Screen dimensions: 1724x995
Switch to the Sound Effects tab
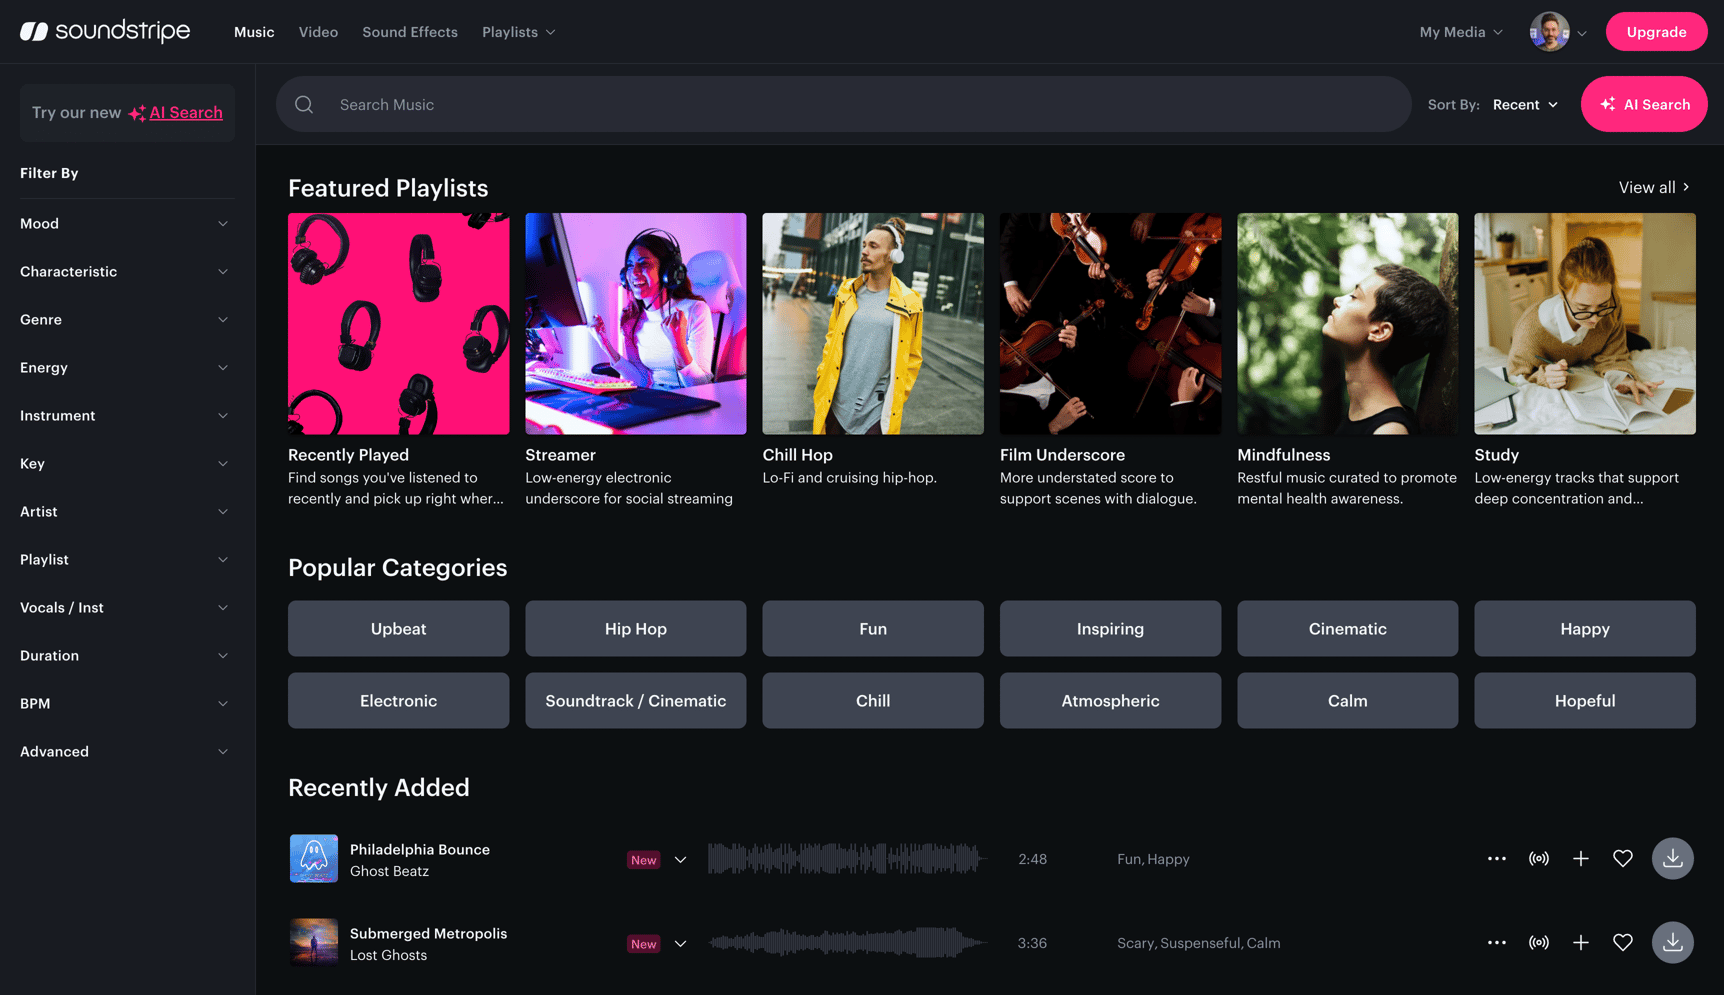[x=409, y=31]
